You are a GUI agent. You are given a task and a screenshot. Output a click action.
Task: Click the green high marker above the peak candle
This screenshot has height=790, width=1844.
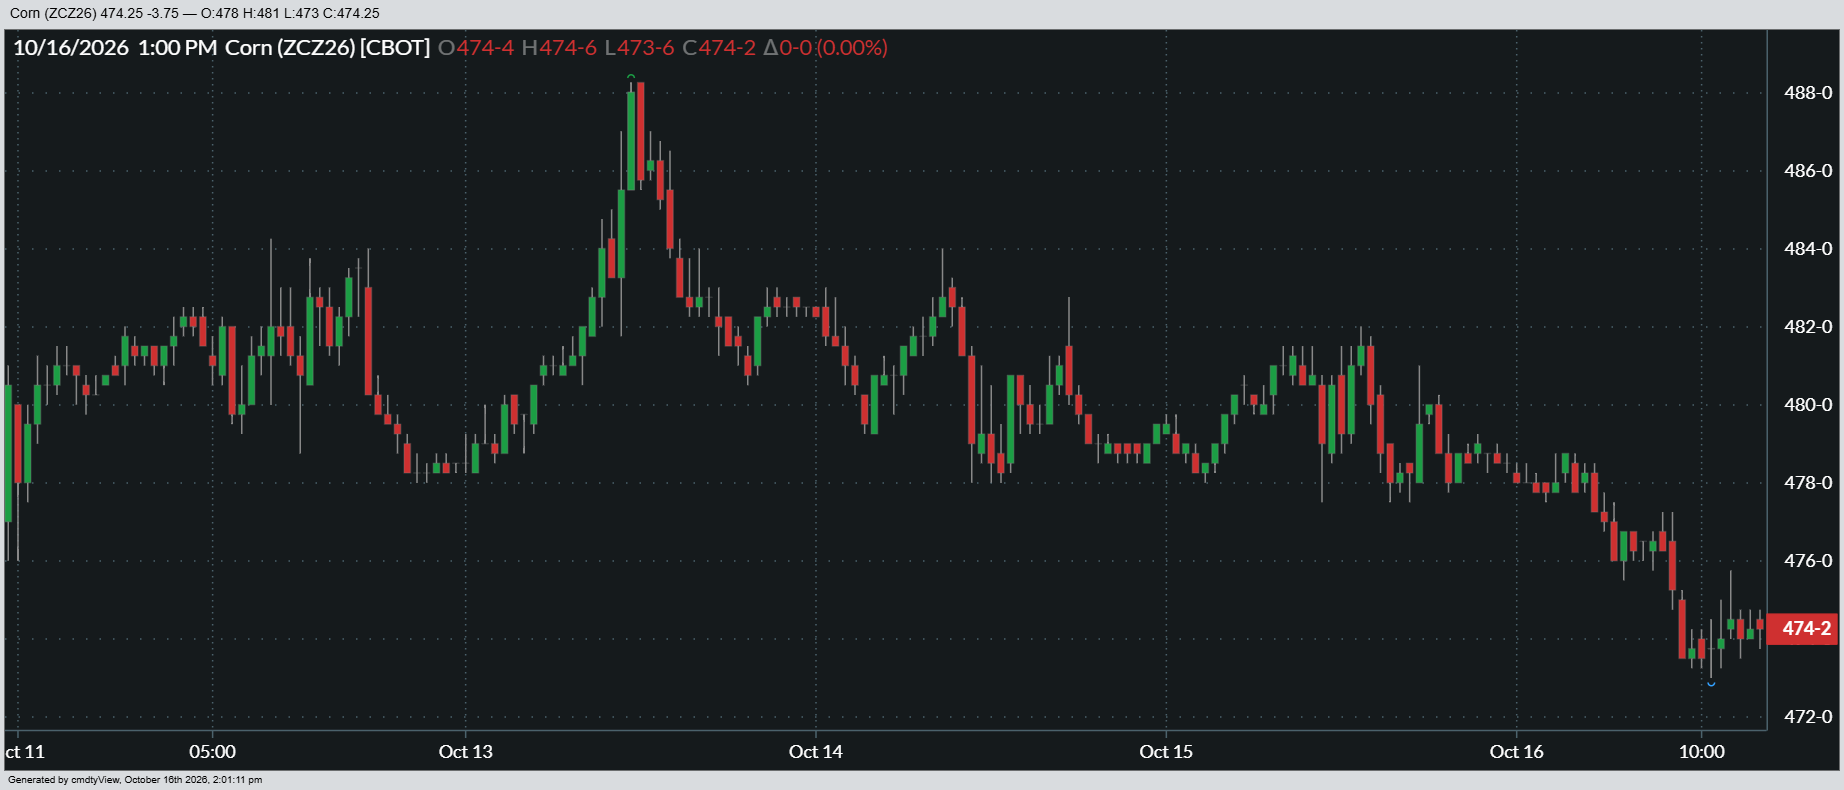(630, 76)
